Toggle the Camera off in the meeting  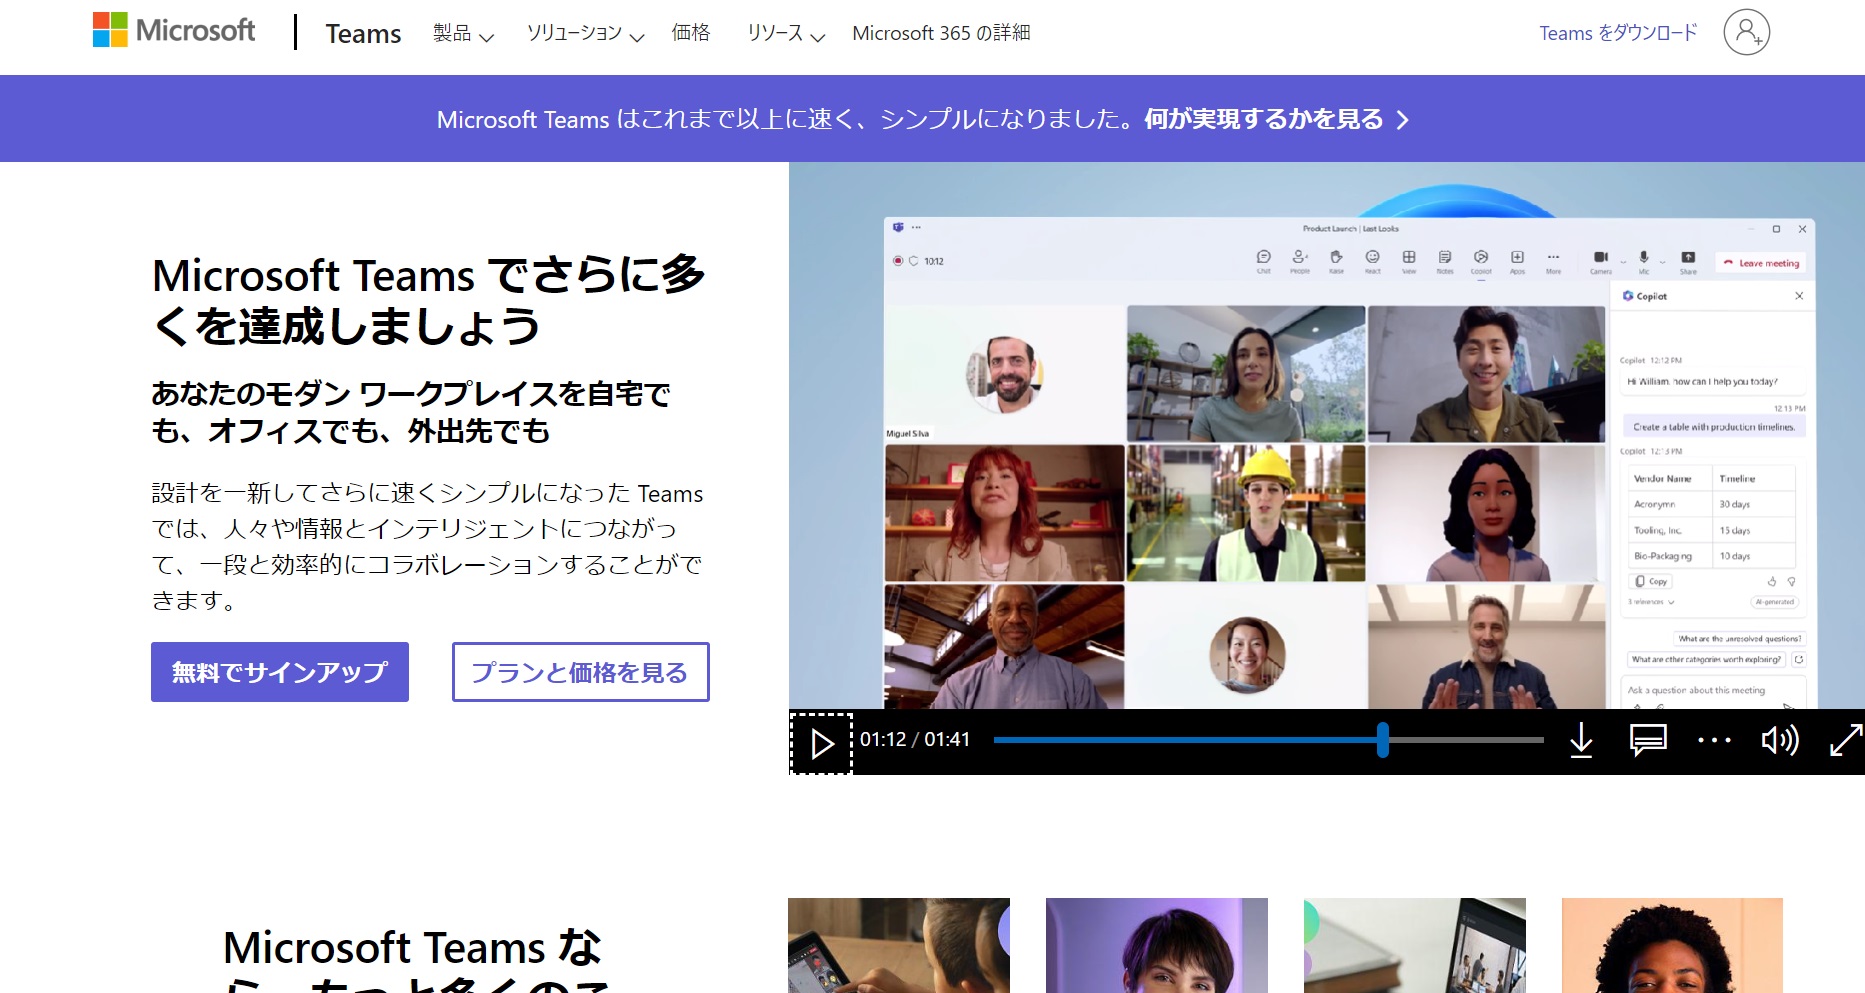coord(1601,258)
